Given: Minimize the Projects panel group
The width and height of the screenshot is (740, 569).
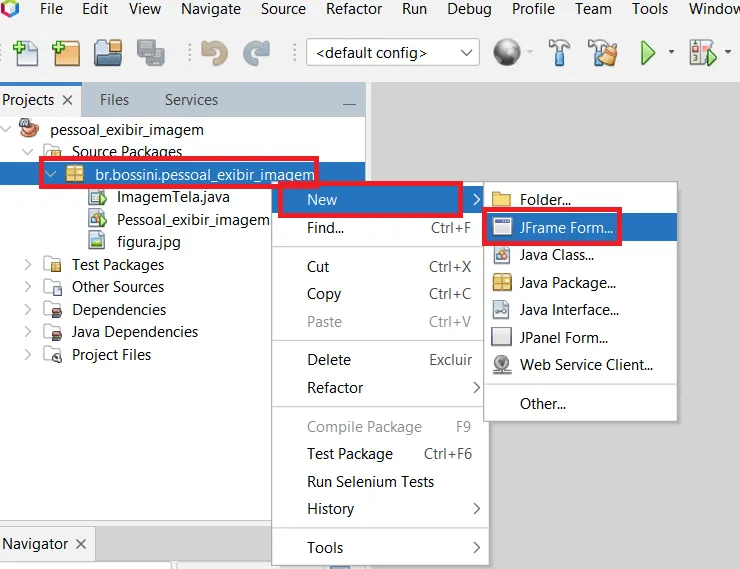Looking at the screenshot, I should 349,103.
